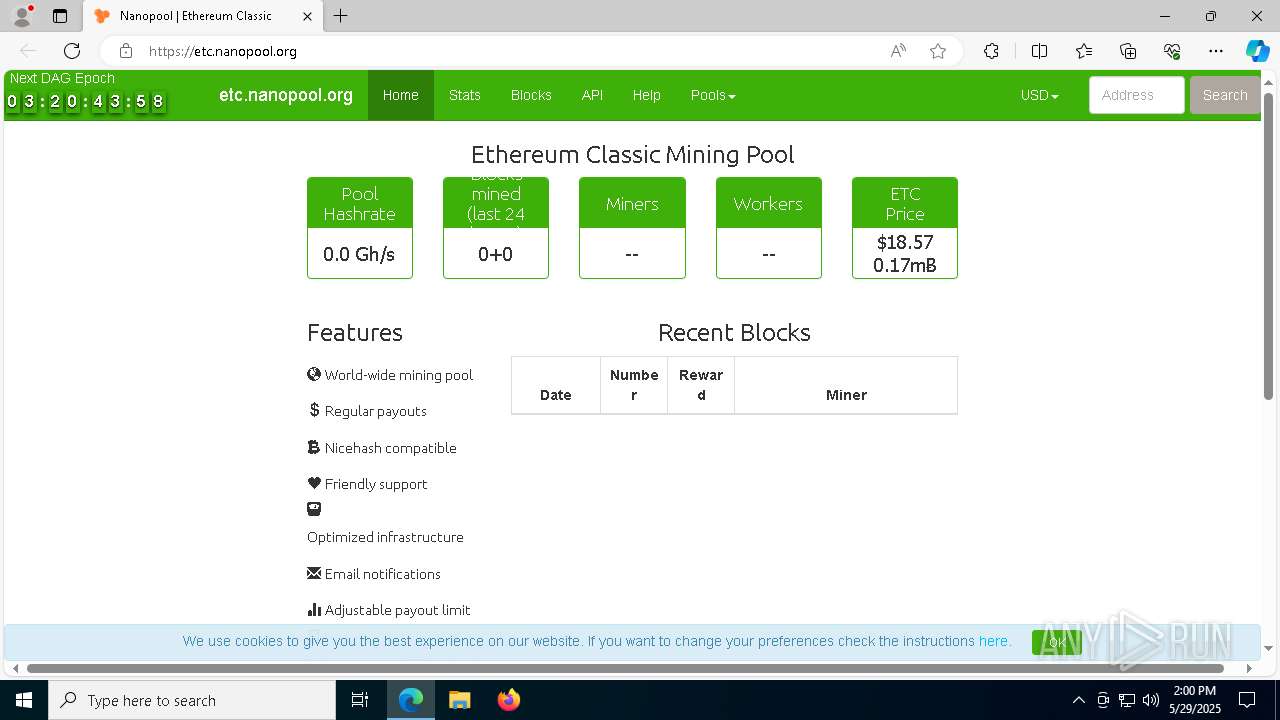Click the browser profile avatar icon

(x=22, y=16)
